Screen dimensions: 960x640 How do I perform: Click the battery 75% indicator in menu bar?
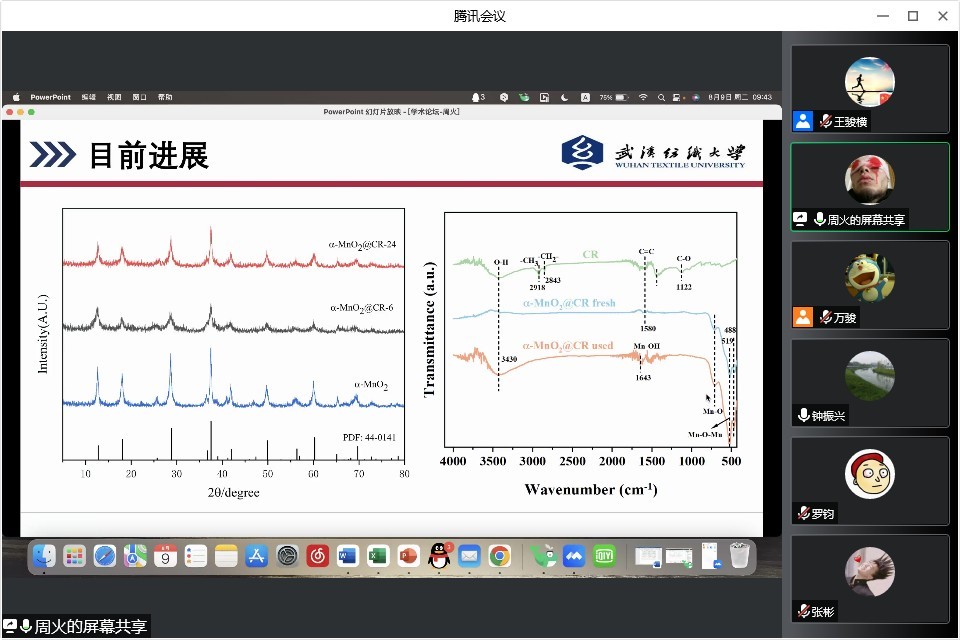(x=612, y=97)
